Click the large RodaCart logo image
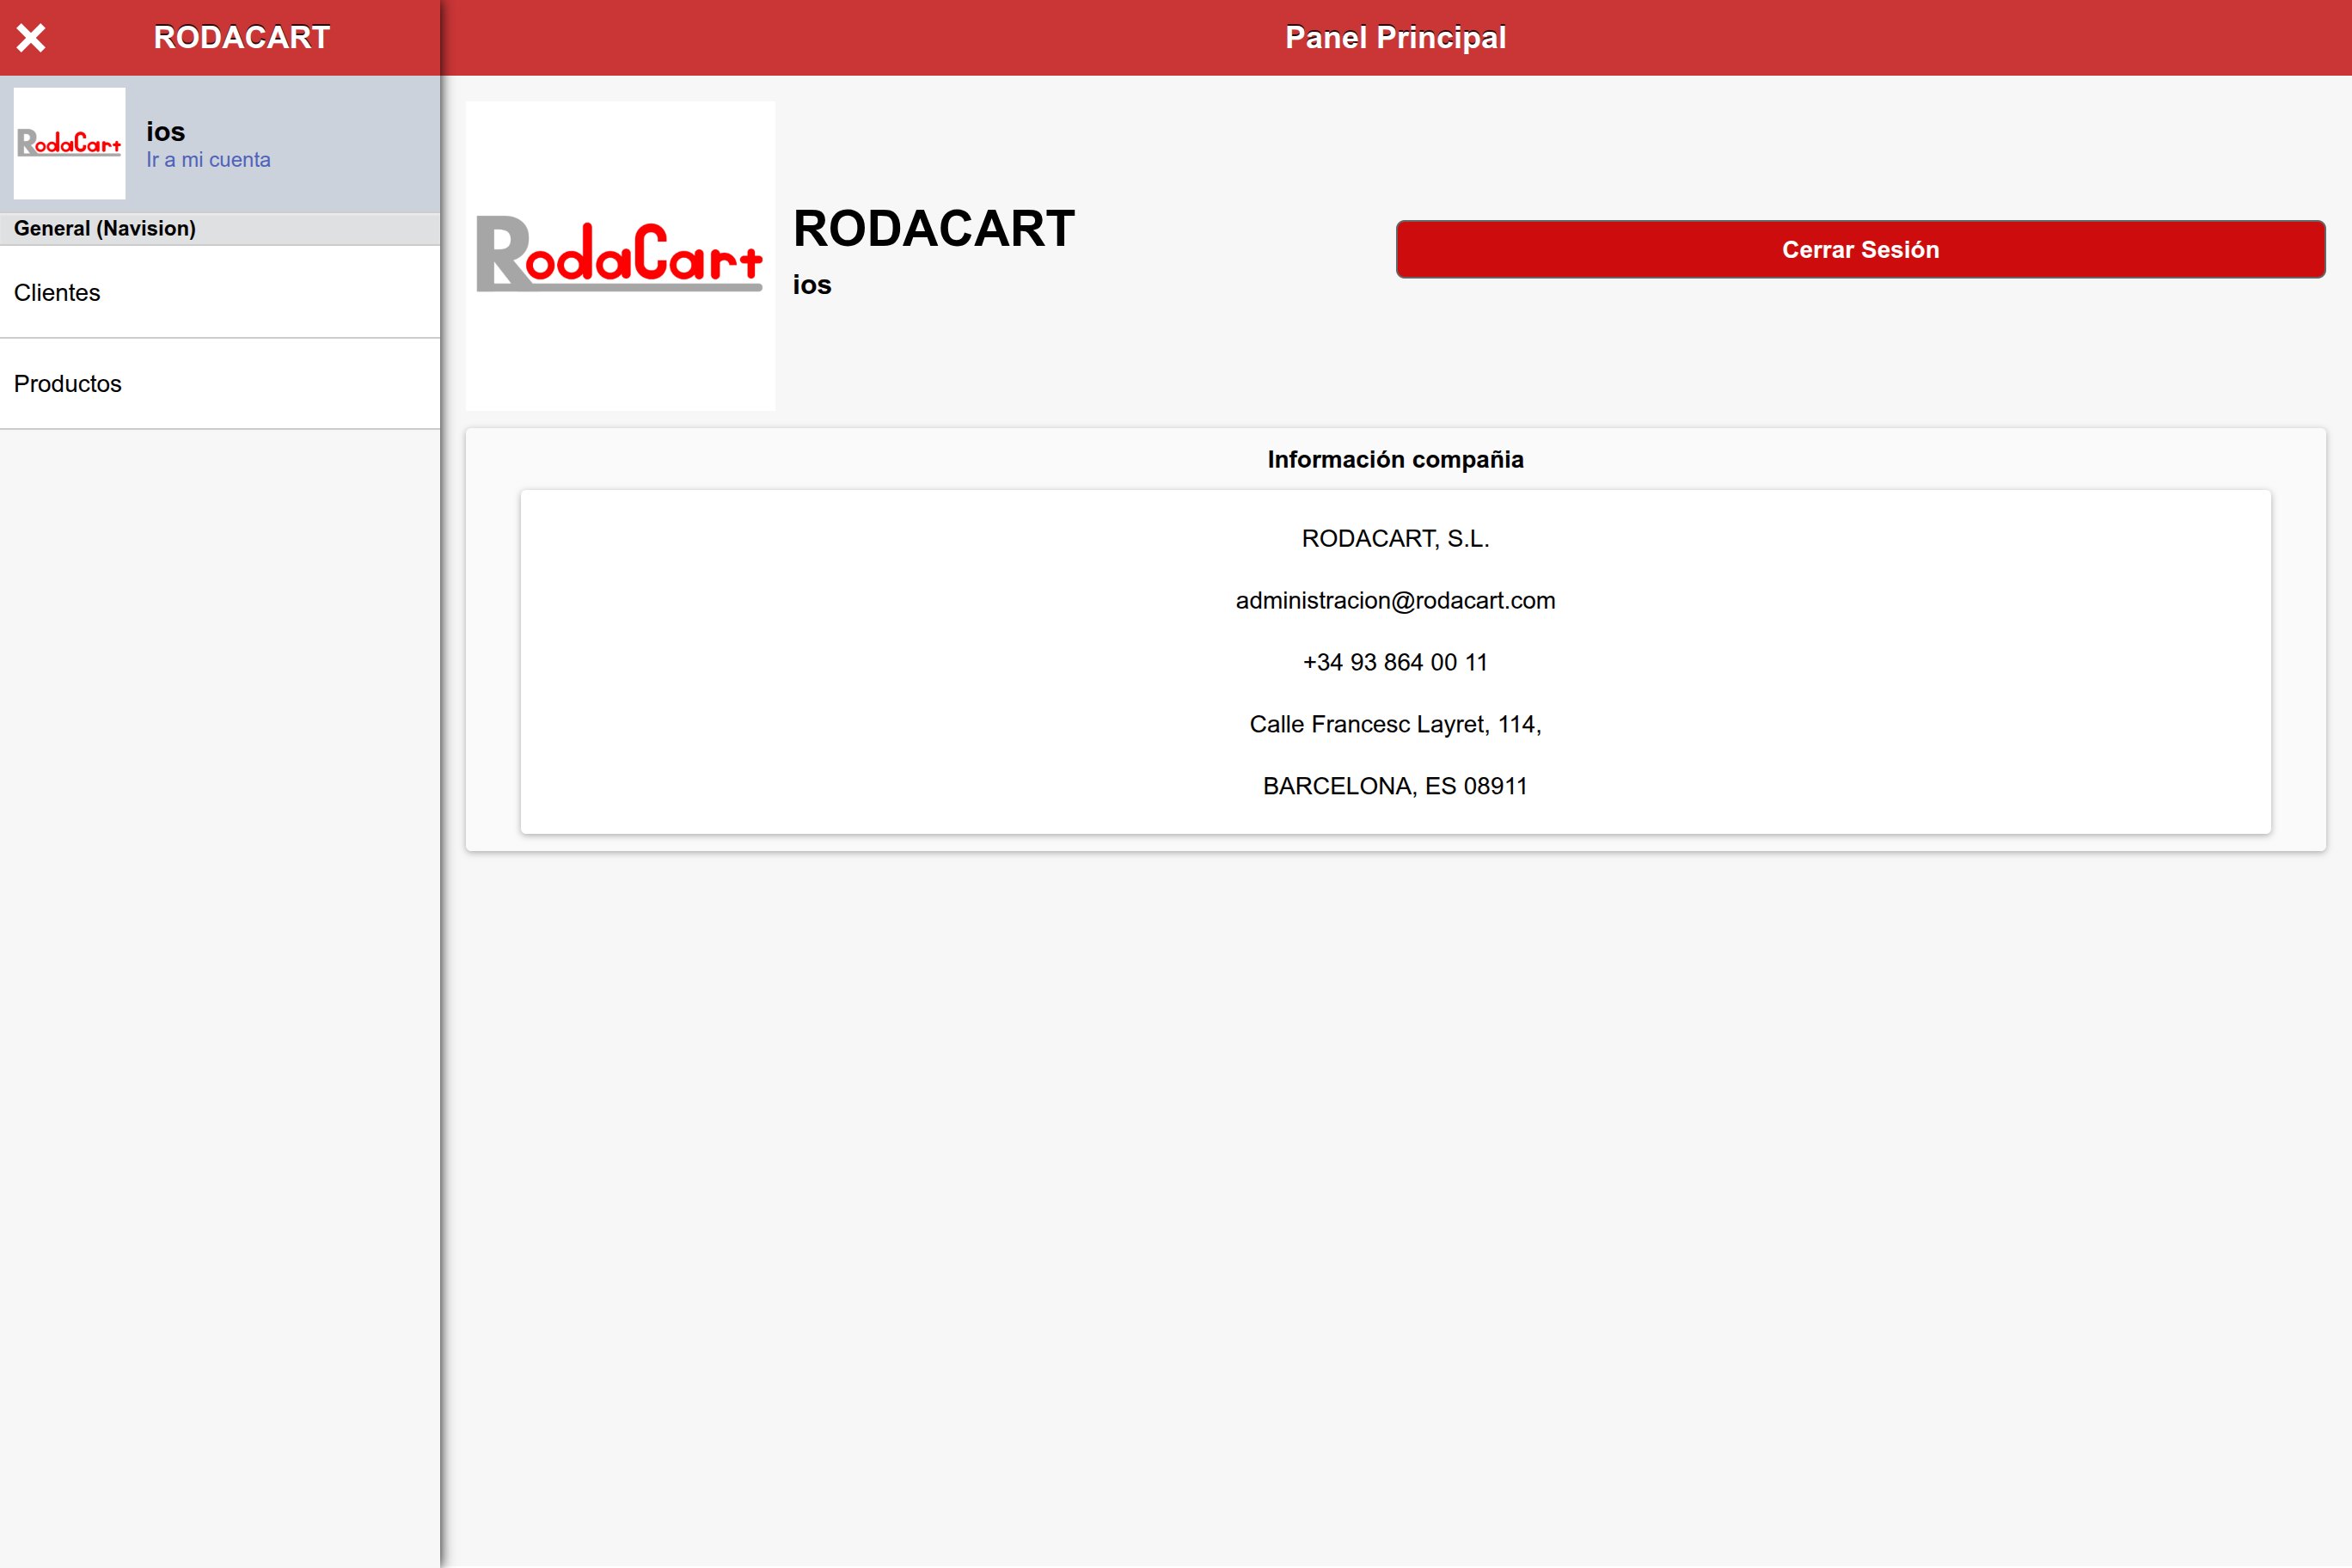This screenshot has width=2352, height=1568. coord(620,255)
